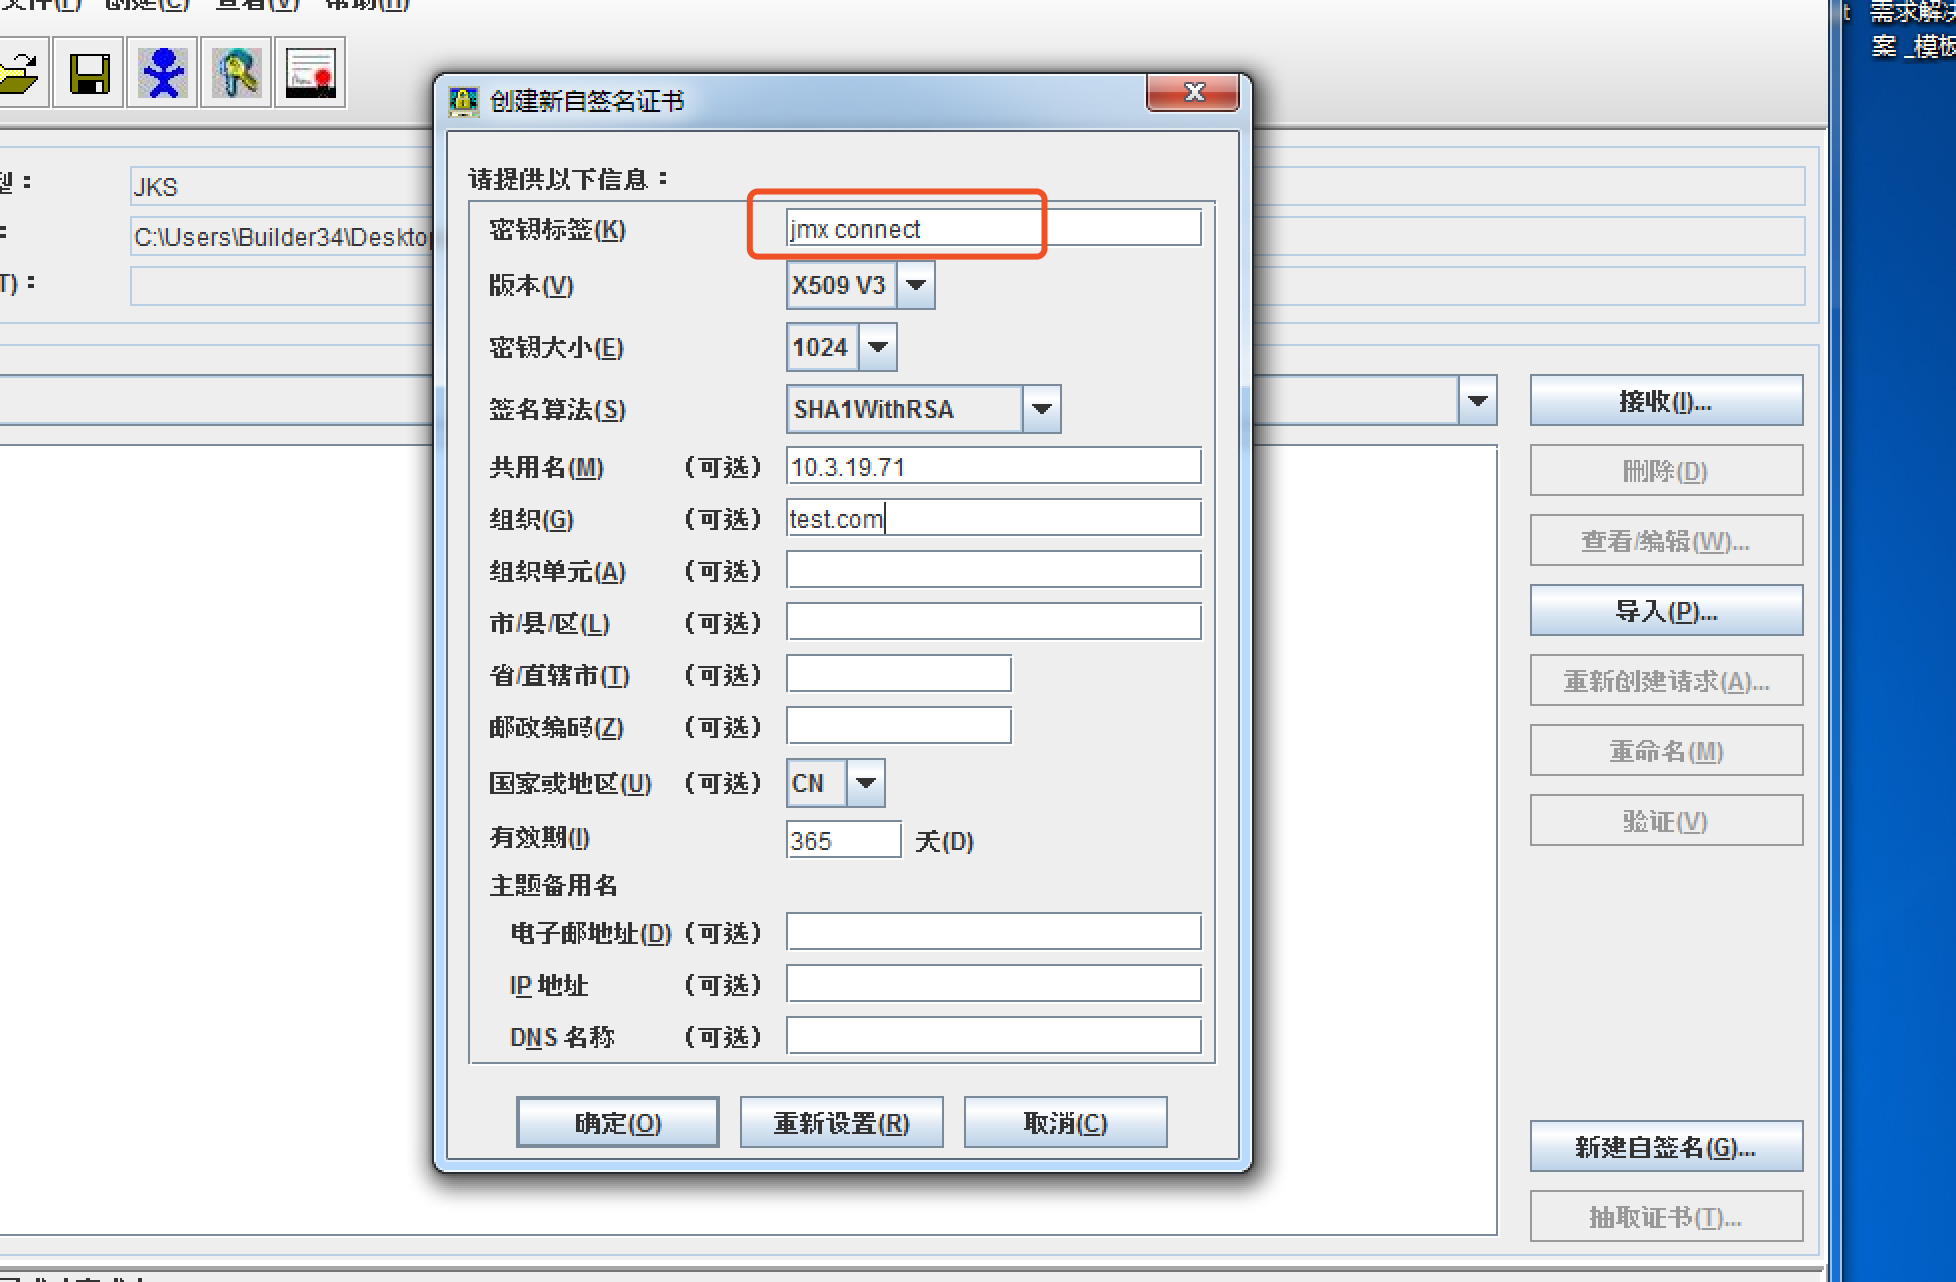Click the dialog title bar icon
Viewport: 1956px width, 1282px height.
[463, 100]
